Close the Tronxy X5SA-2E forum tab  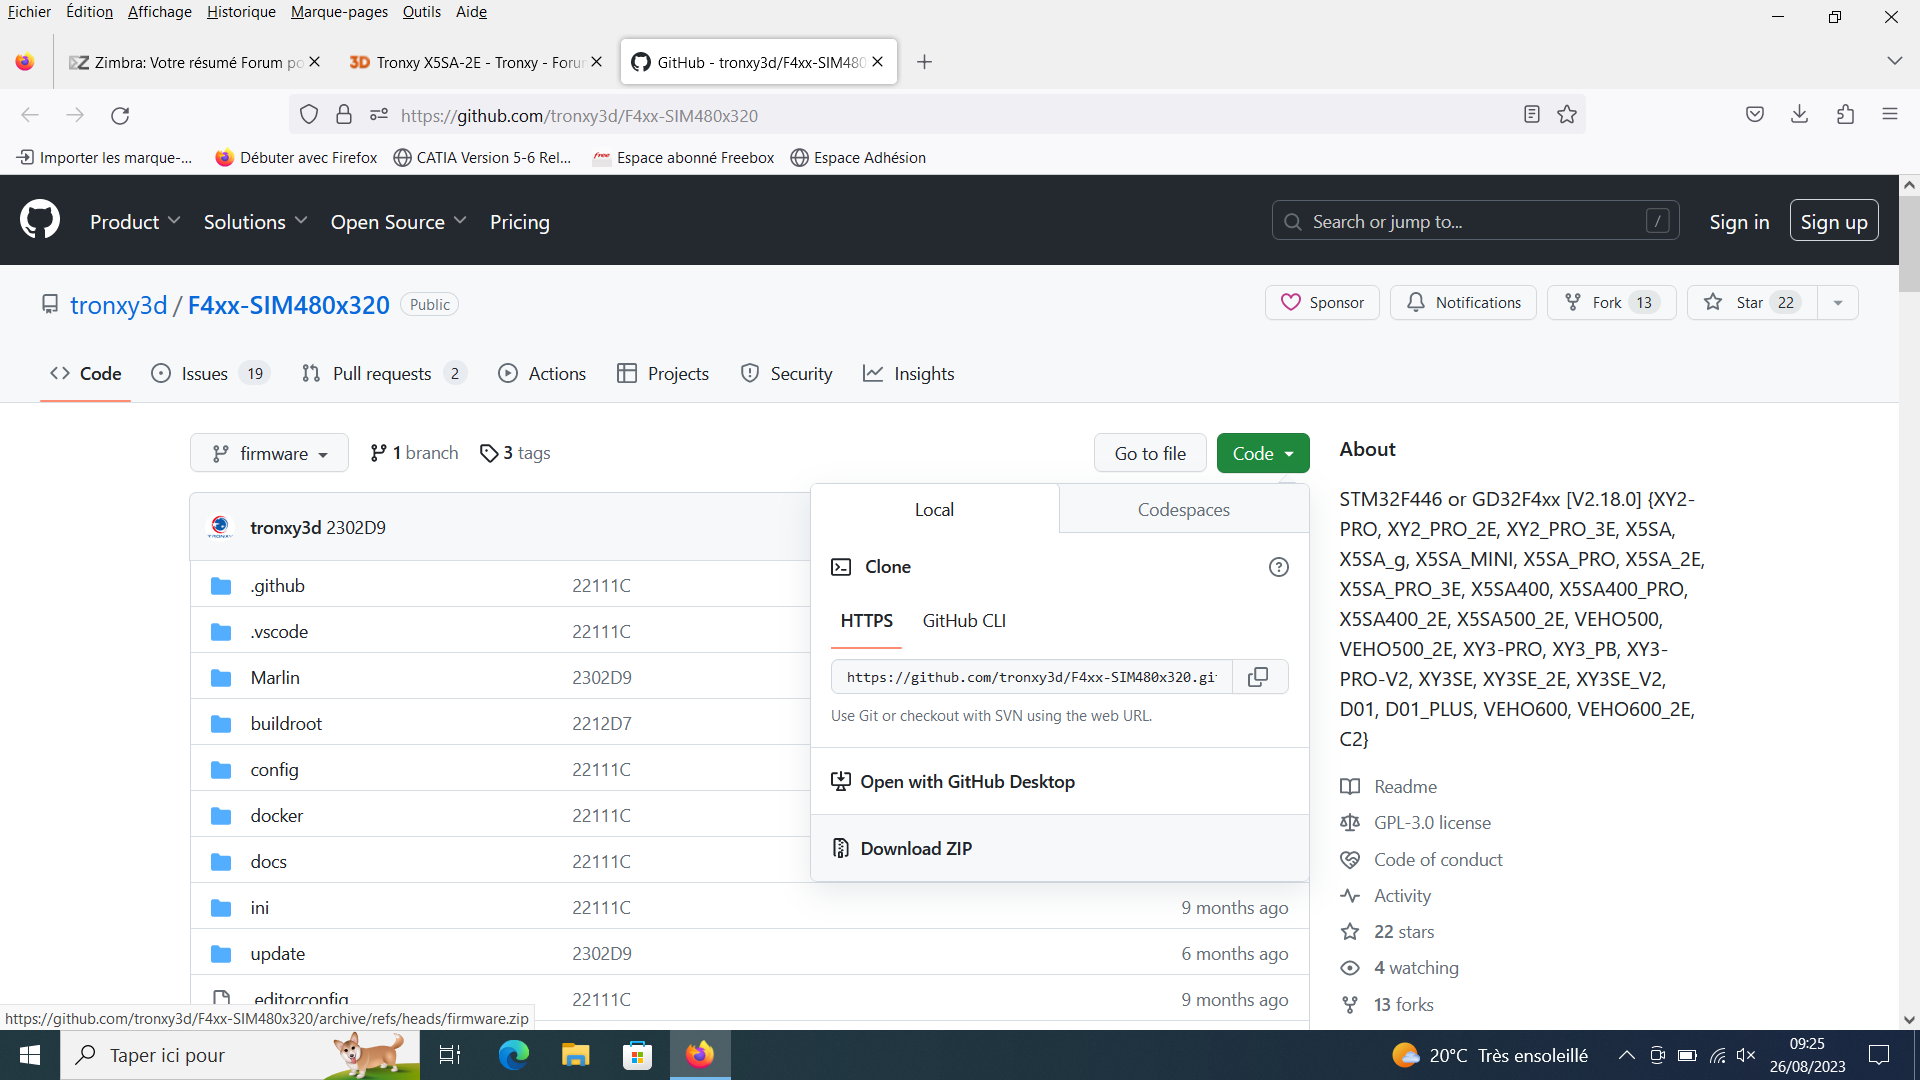pyautogui.click(x=596, y=62)
